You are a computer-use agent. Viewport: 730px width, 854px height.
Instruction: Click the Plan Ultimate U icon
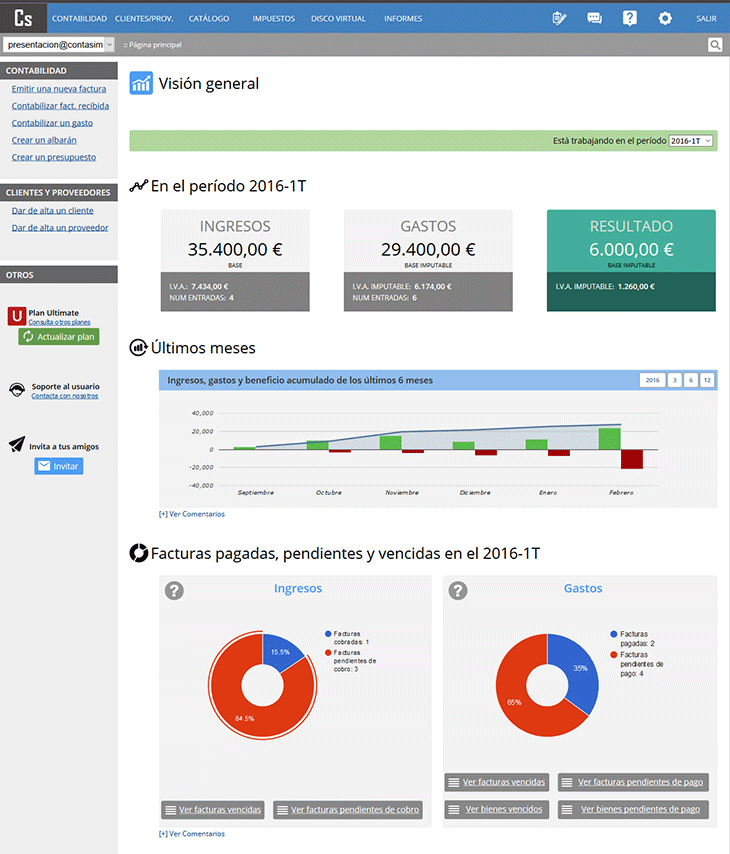pos(17,316)
